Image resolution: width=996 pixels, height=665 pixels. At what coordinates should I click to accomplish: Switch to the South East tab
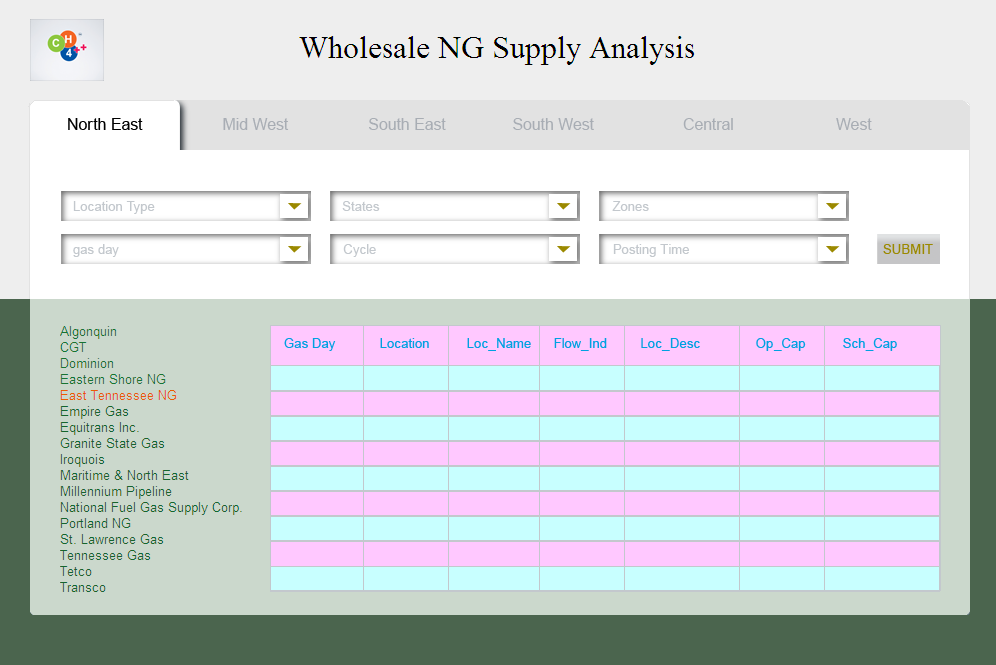tap(407, 124)
